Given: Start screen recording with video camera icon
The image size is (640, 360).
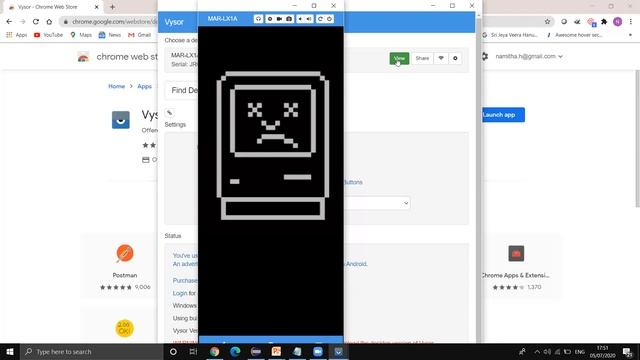Looking at the screenshot, I should [x=279, y=19].
